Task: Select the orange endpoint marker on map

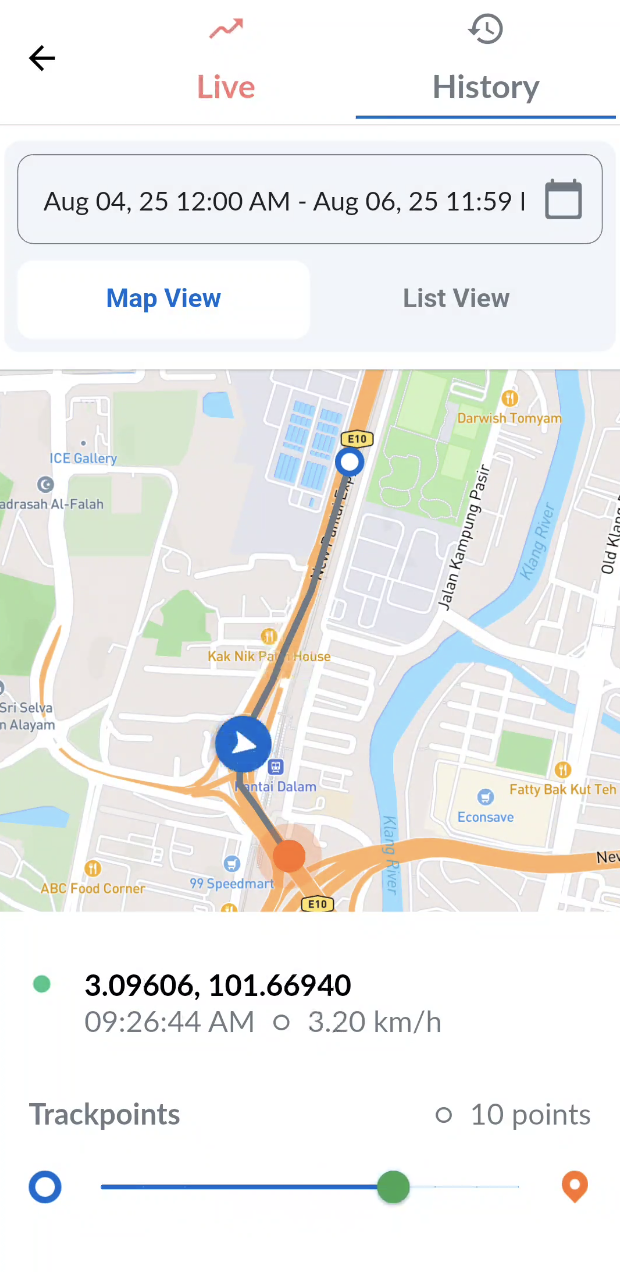Action: 289,855
